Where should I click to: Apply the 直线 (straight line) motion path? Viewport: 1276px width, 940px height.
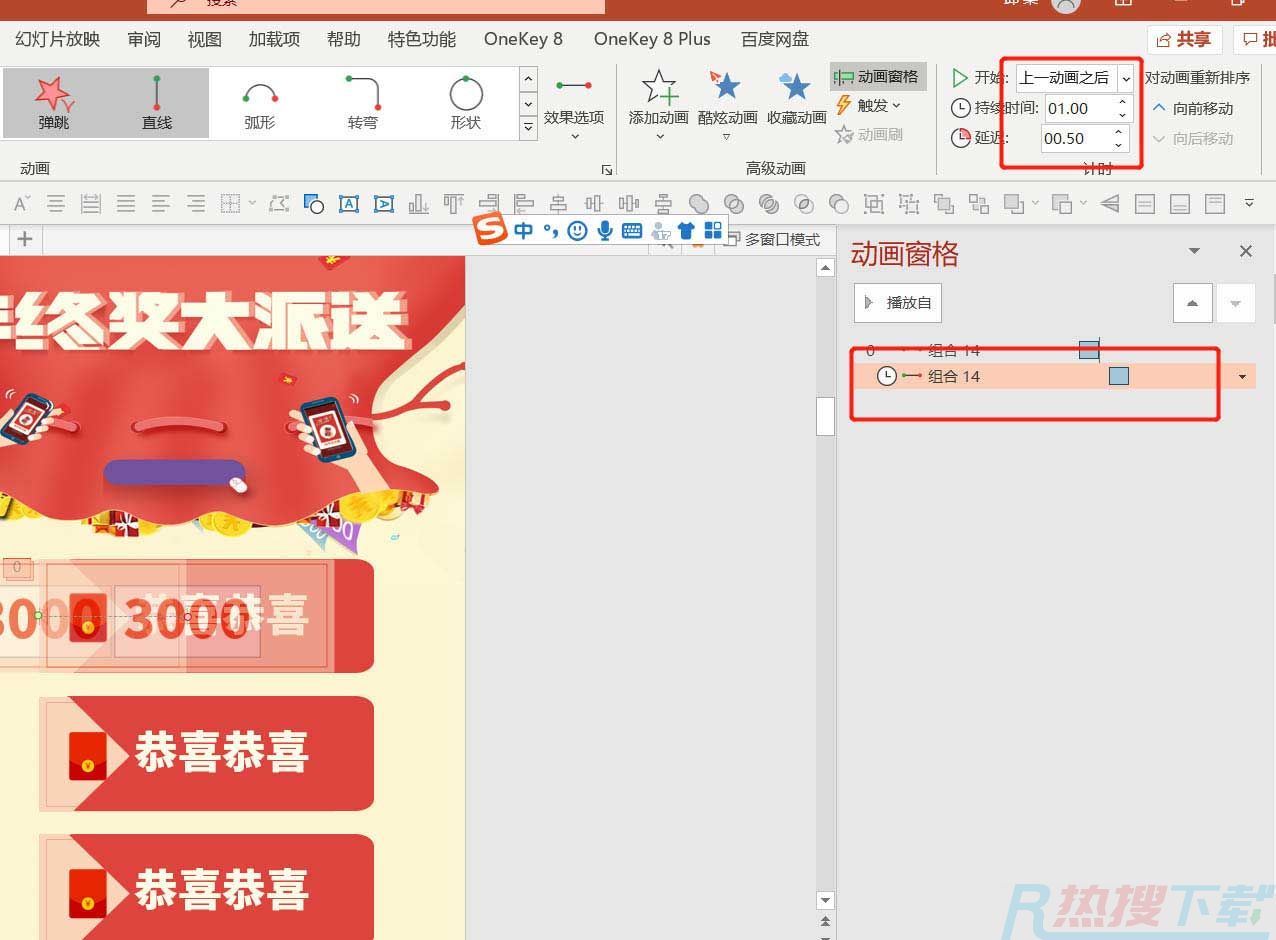(x=156, y=100)
